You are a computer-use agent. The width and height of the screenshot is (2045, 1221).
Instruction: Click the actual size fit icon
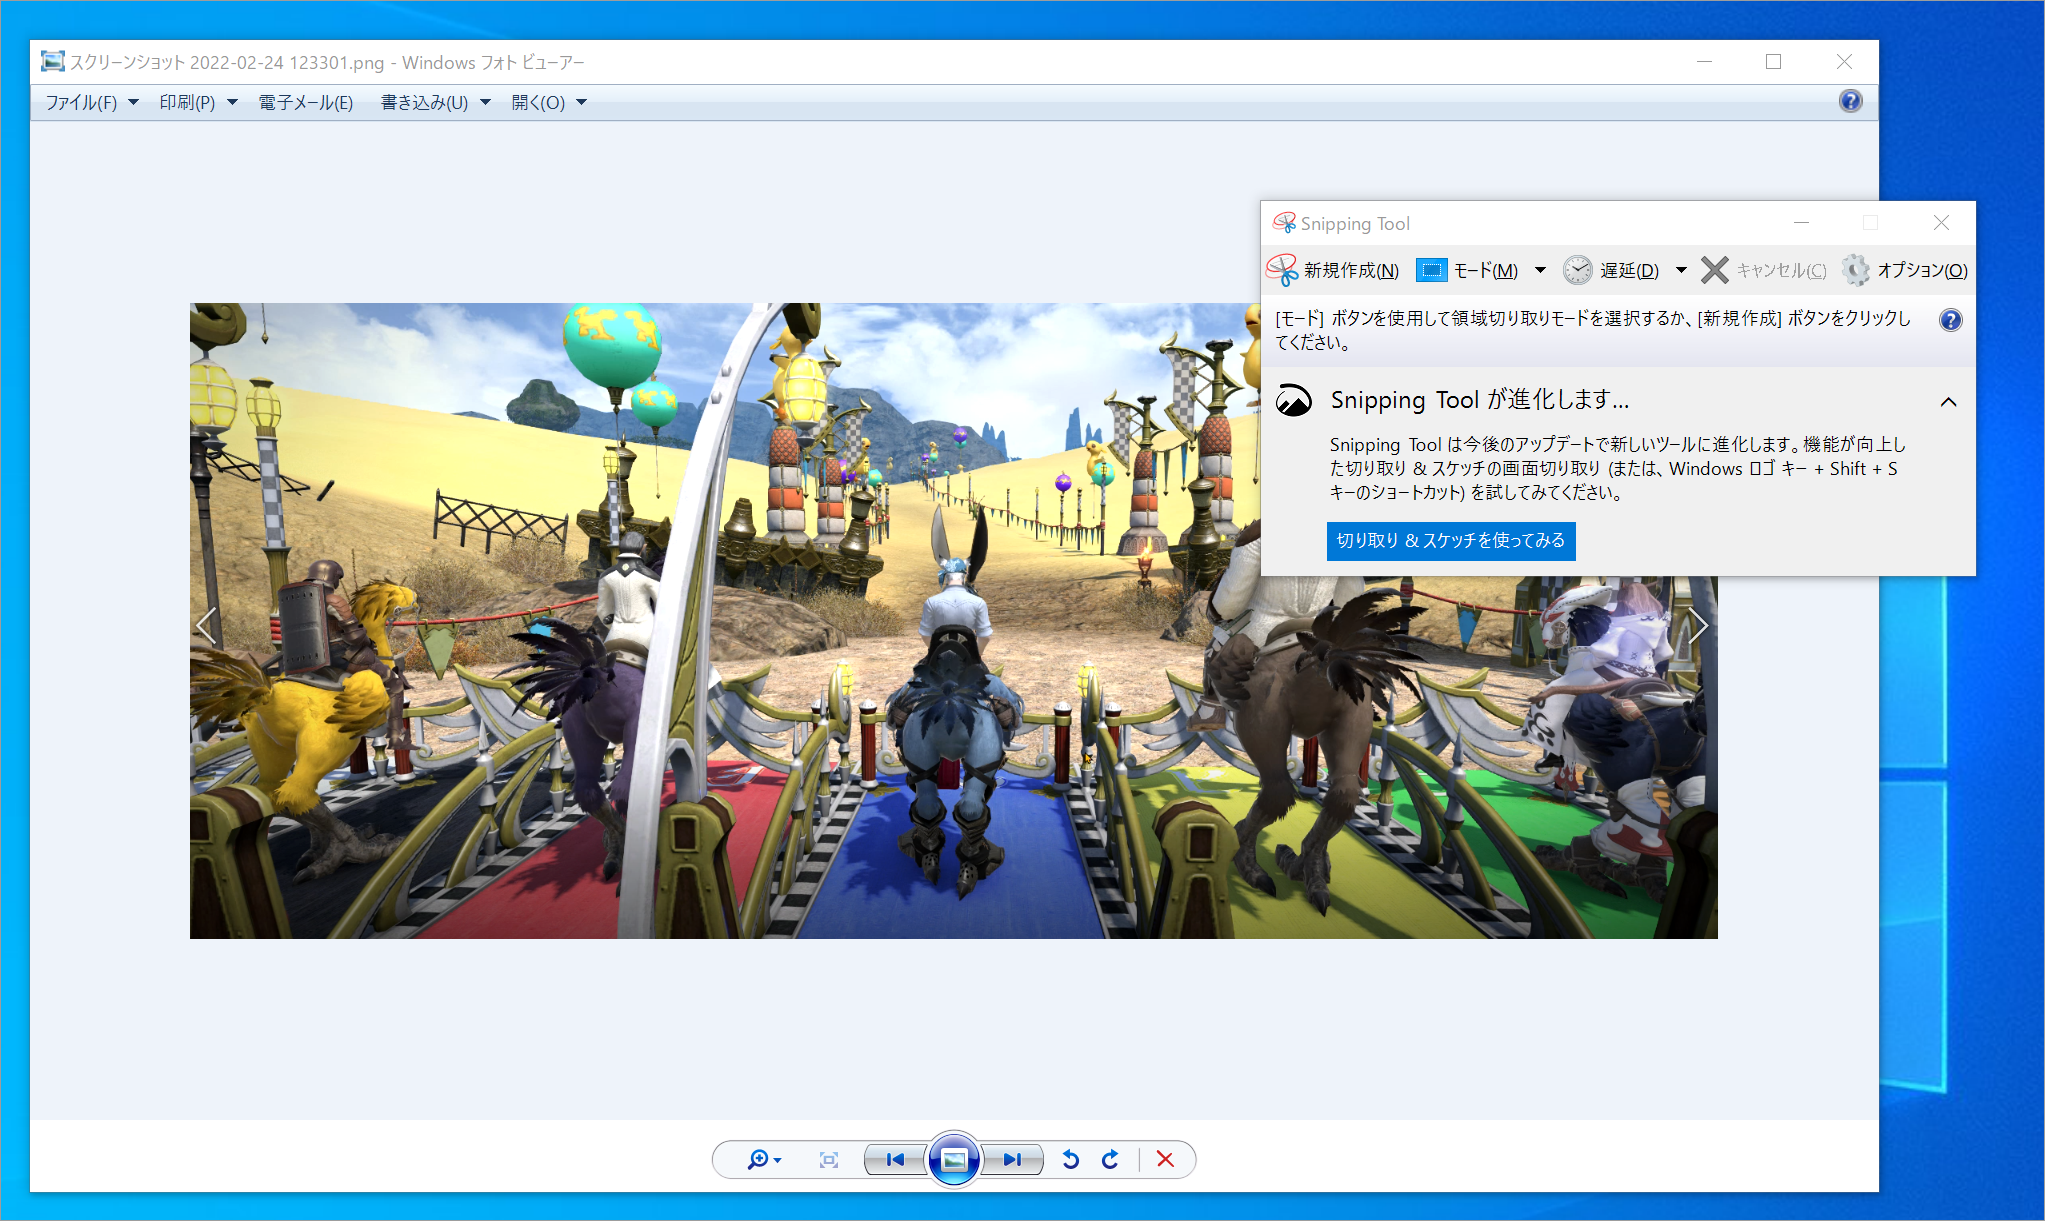point(828,1159)
